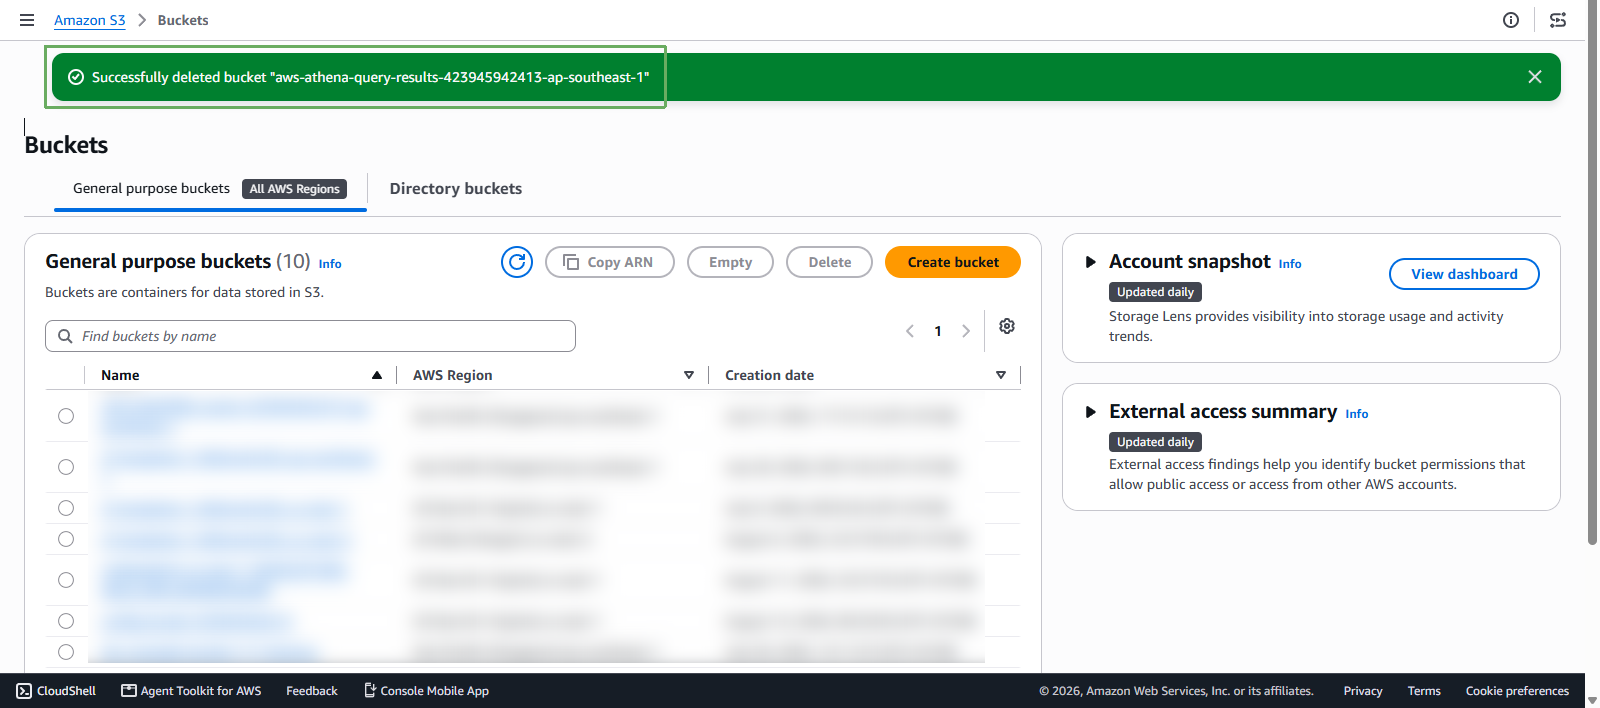Viewport: 1600px width, 708px height.
Task: Open the Feedback link in footer
Action: 312,691
